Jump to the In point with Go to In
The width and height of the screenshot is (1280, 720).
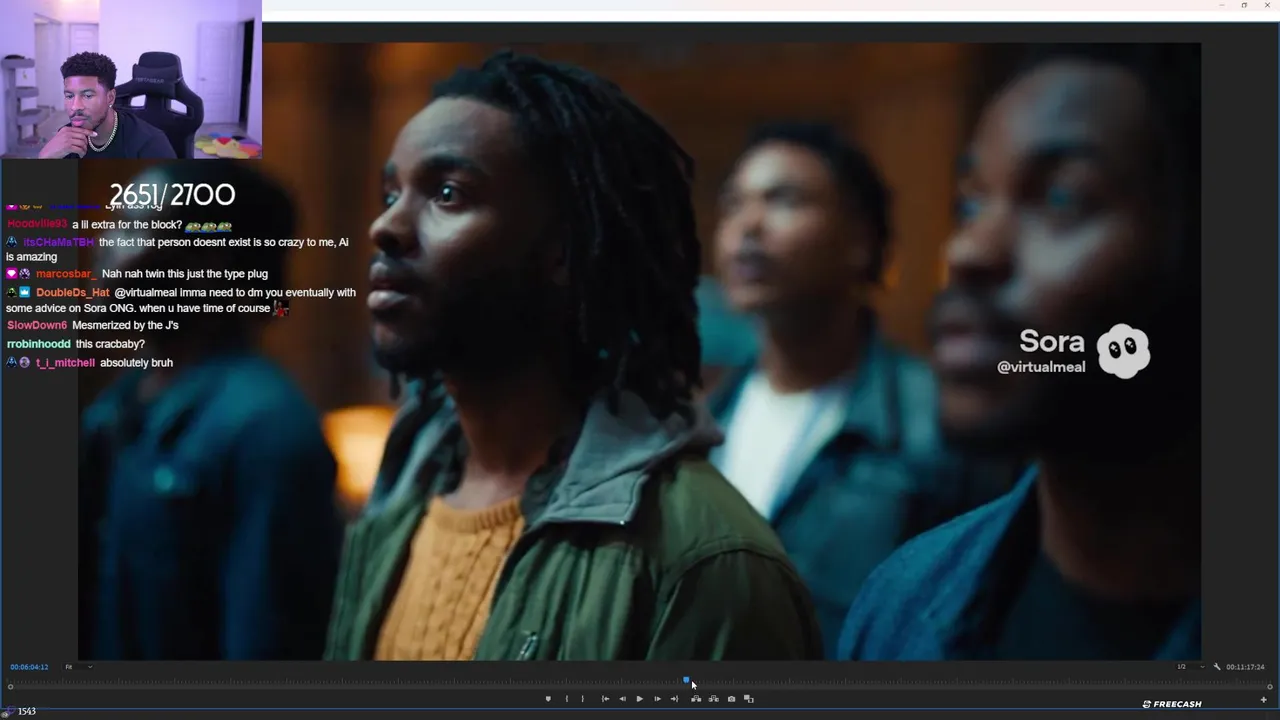(605, 699)
